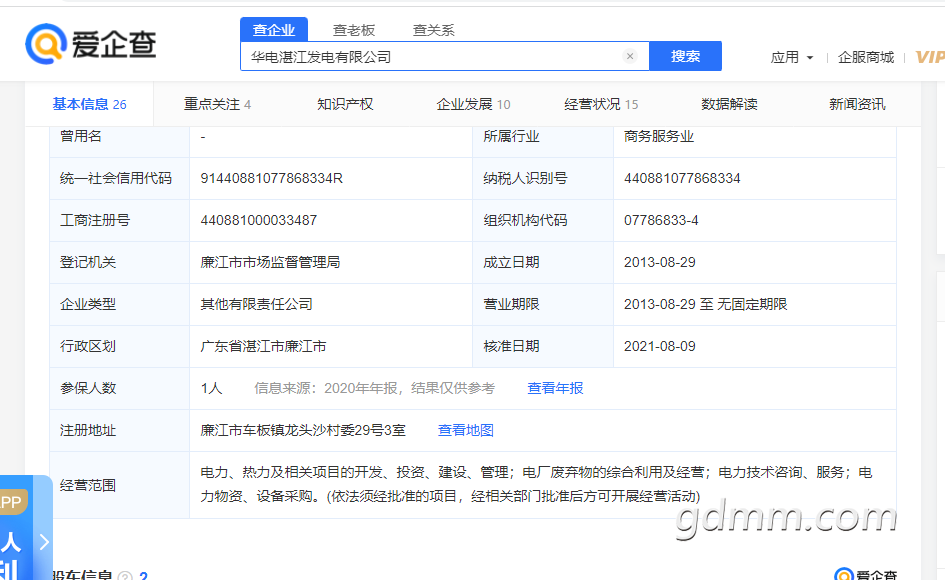Click the 成立日期 label
The image size is (945, 580).
[511, 262]
